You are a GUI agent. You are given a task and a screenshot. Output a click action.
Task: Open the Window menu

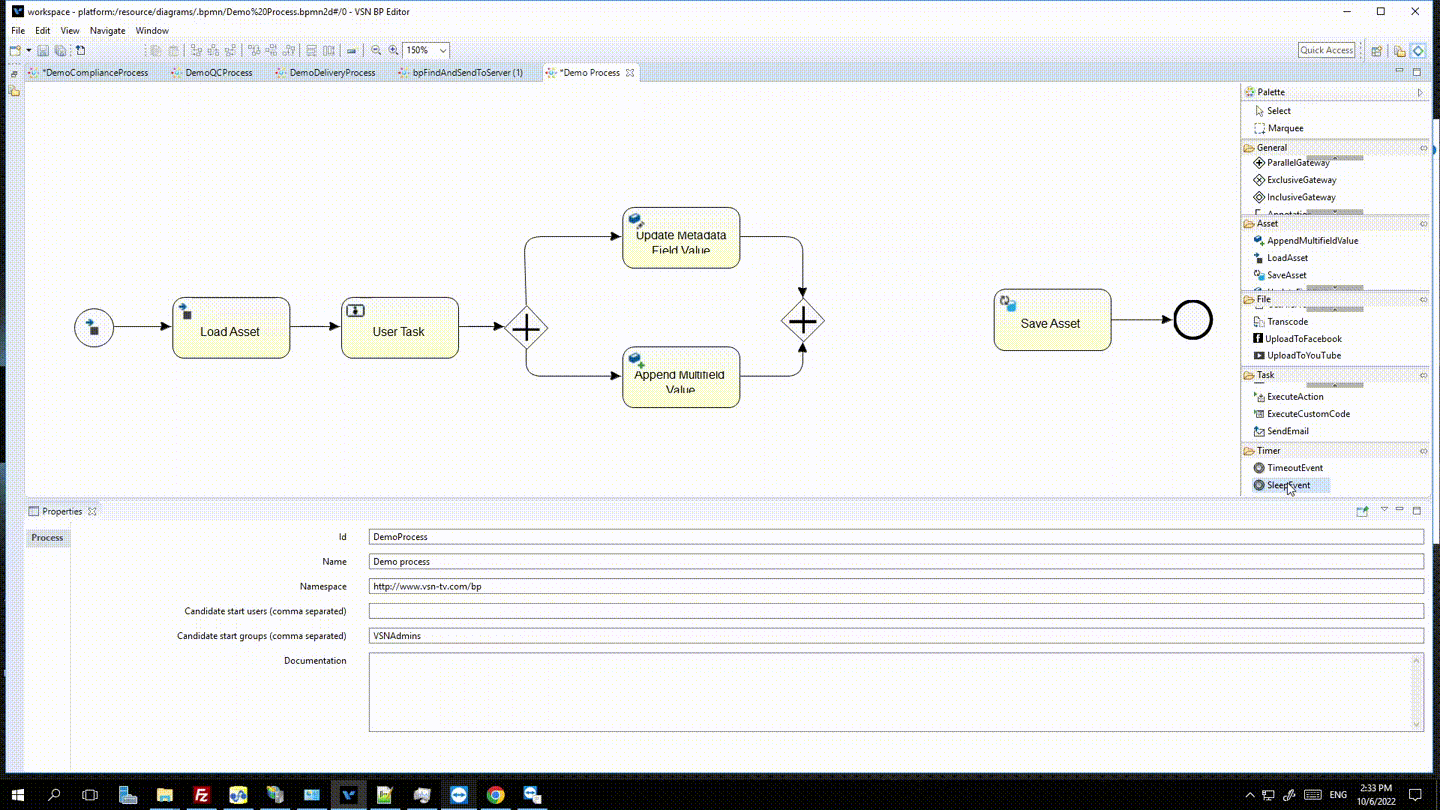pos(152,31)
